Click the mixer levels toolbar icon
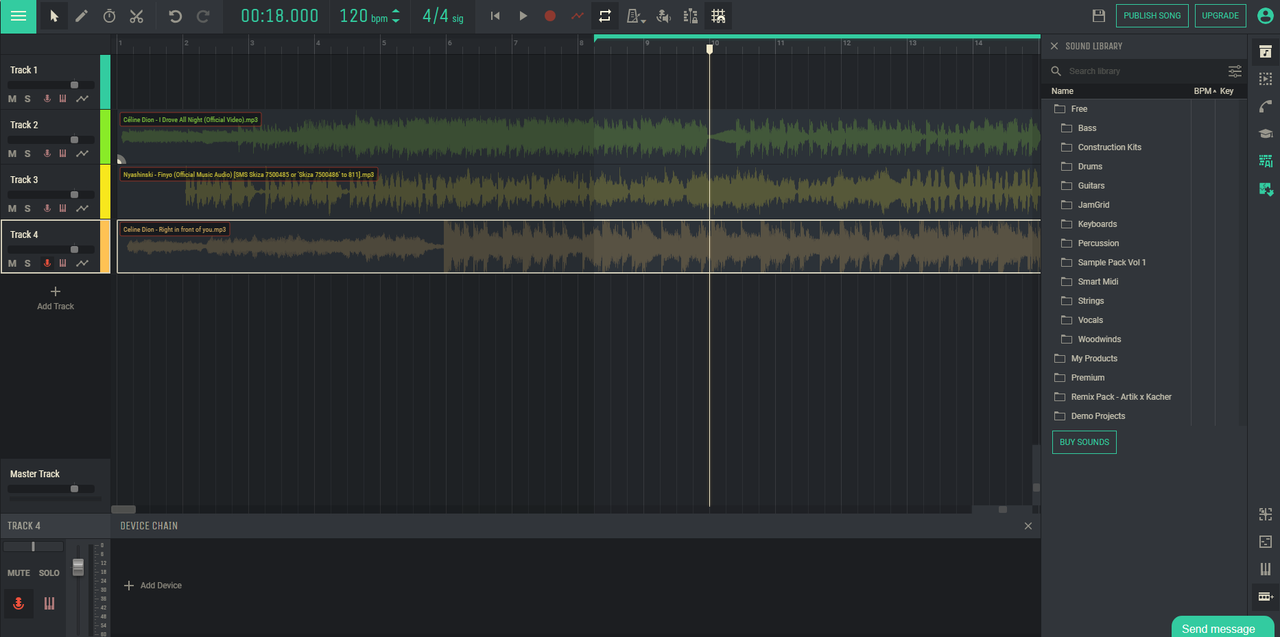Viewport: 1280px width, 637px height. pos(690,16)
